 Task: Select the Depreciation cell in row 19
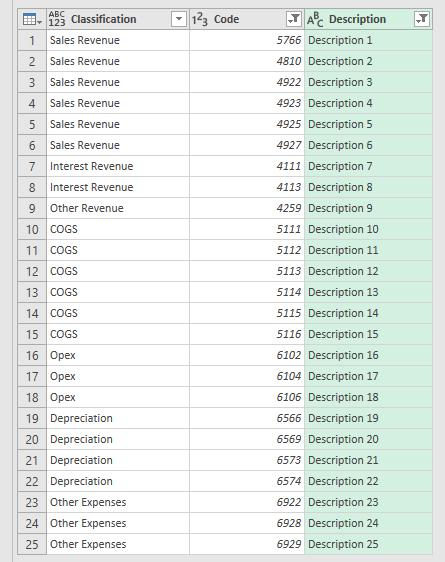(x=118, y=418)
